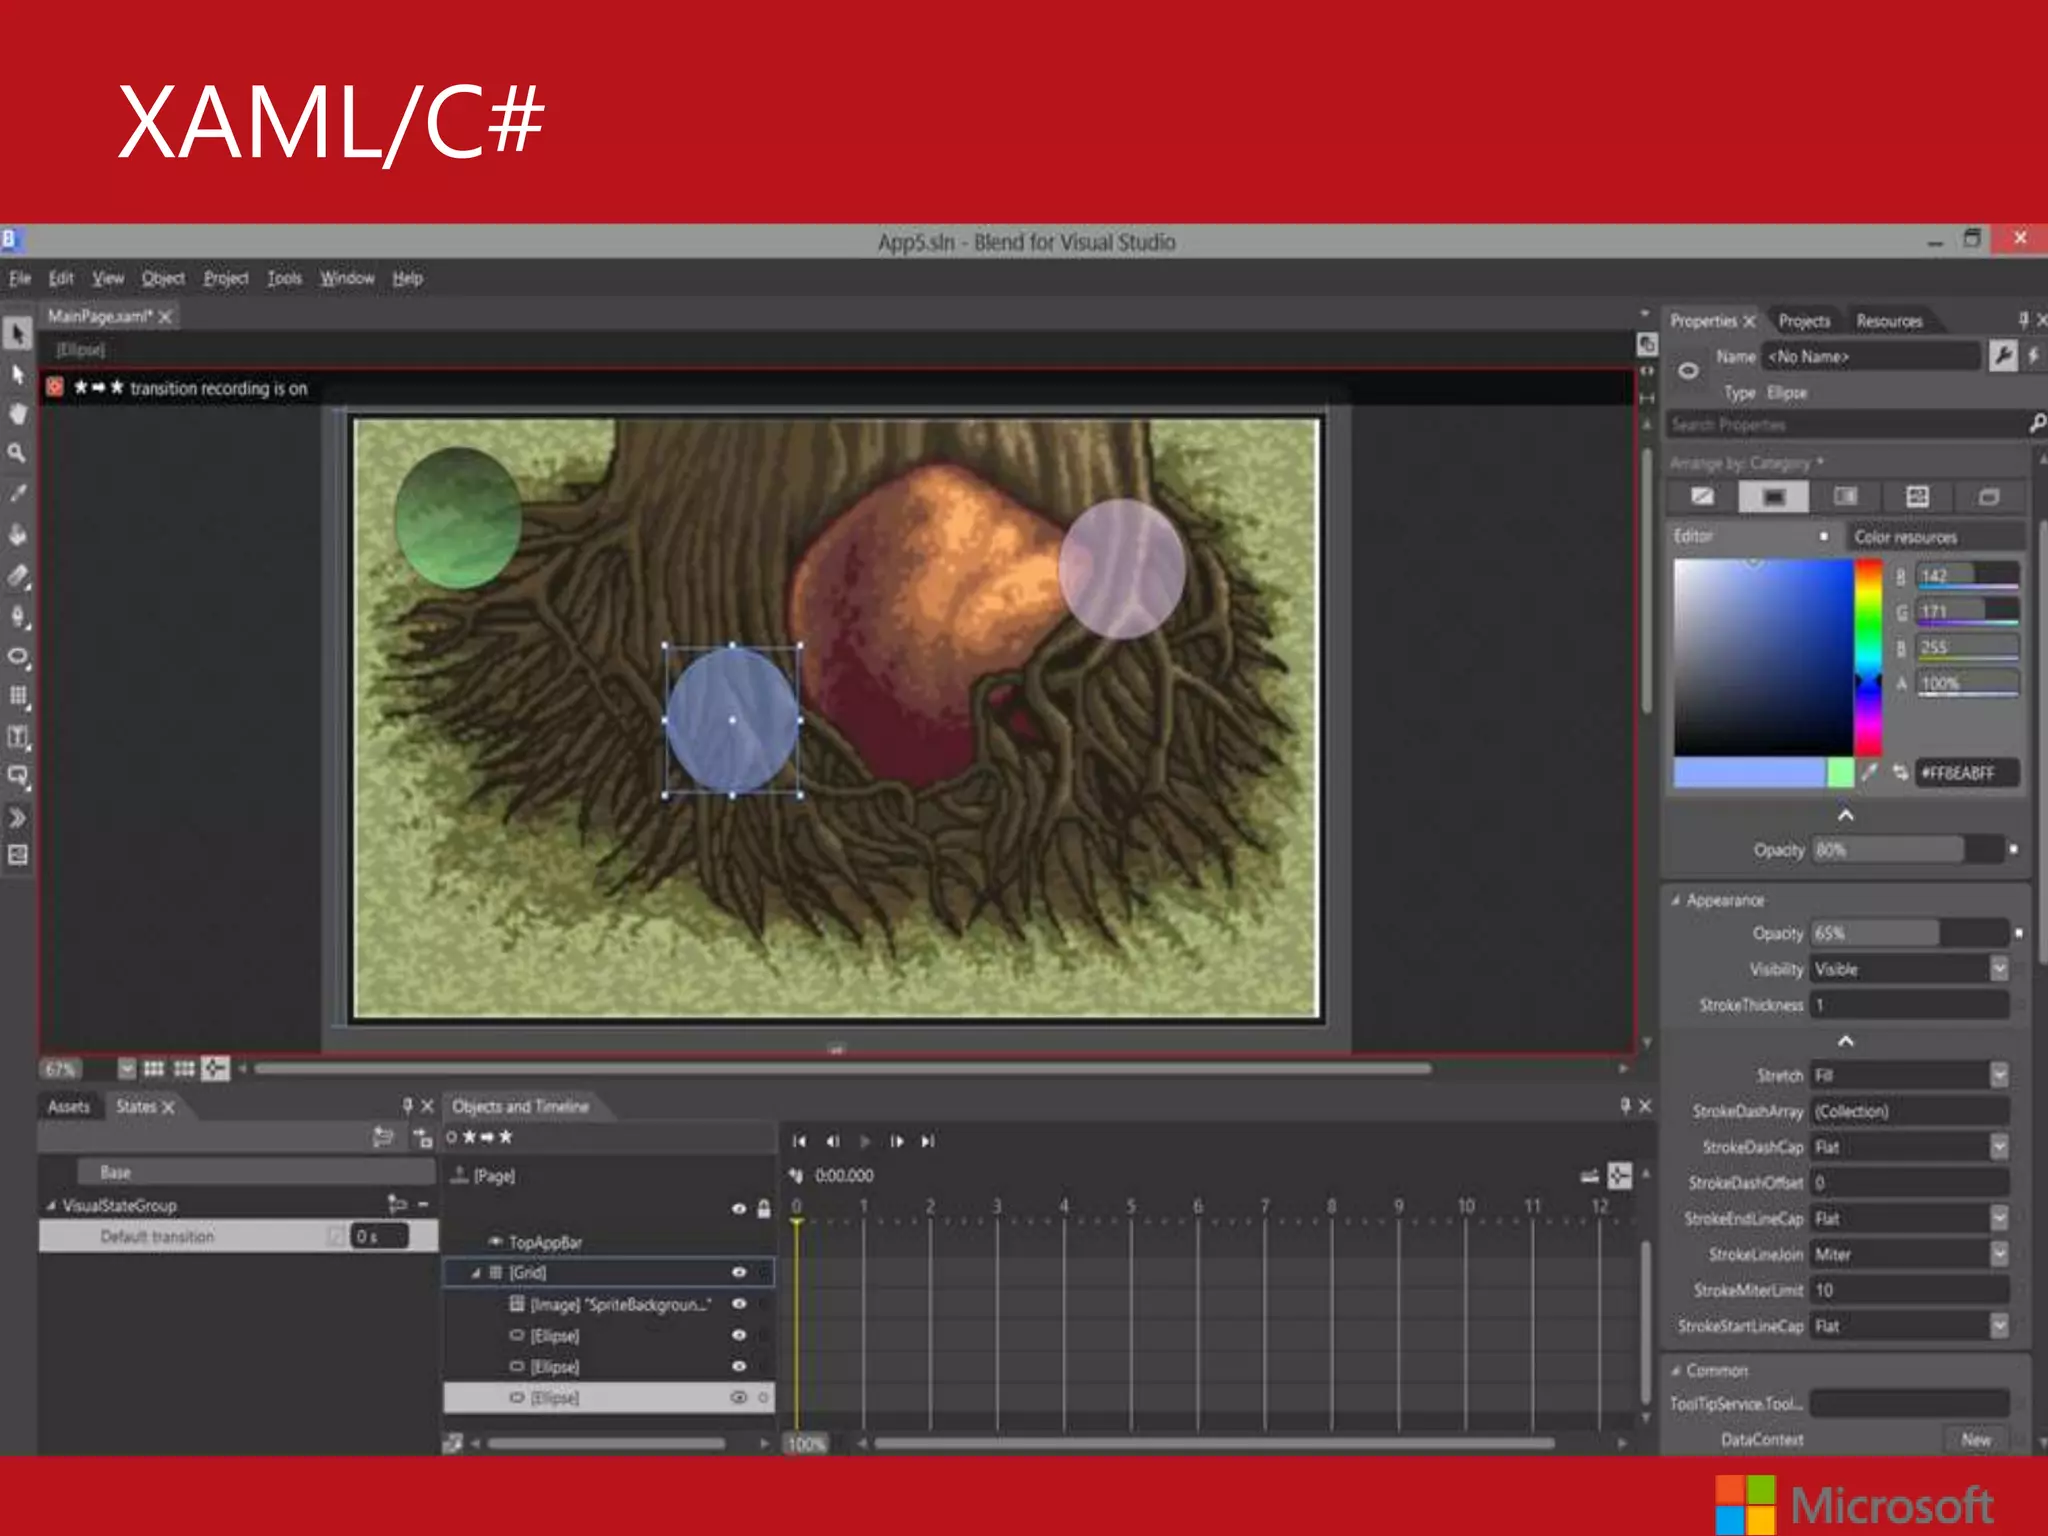Image resolution: width=2048 pixels, height=1536 pixels.
Task: Select the No brush tab
Action: pyautogui.click(x=1702, y=497)
